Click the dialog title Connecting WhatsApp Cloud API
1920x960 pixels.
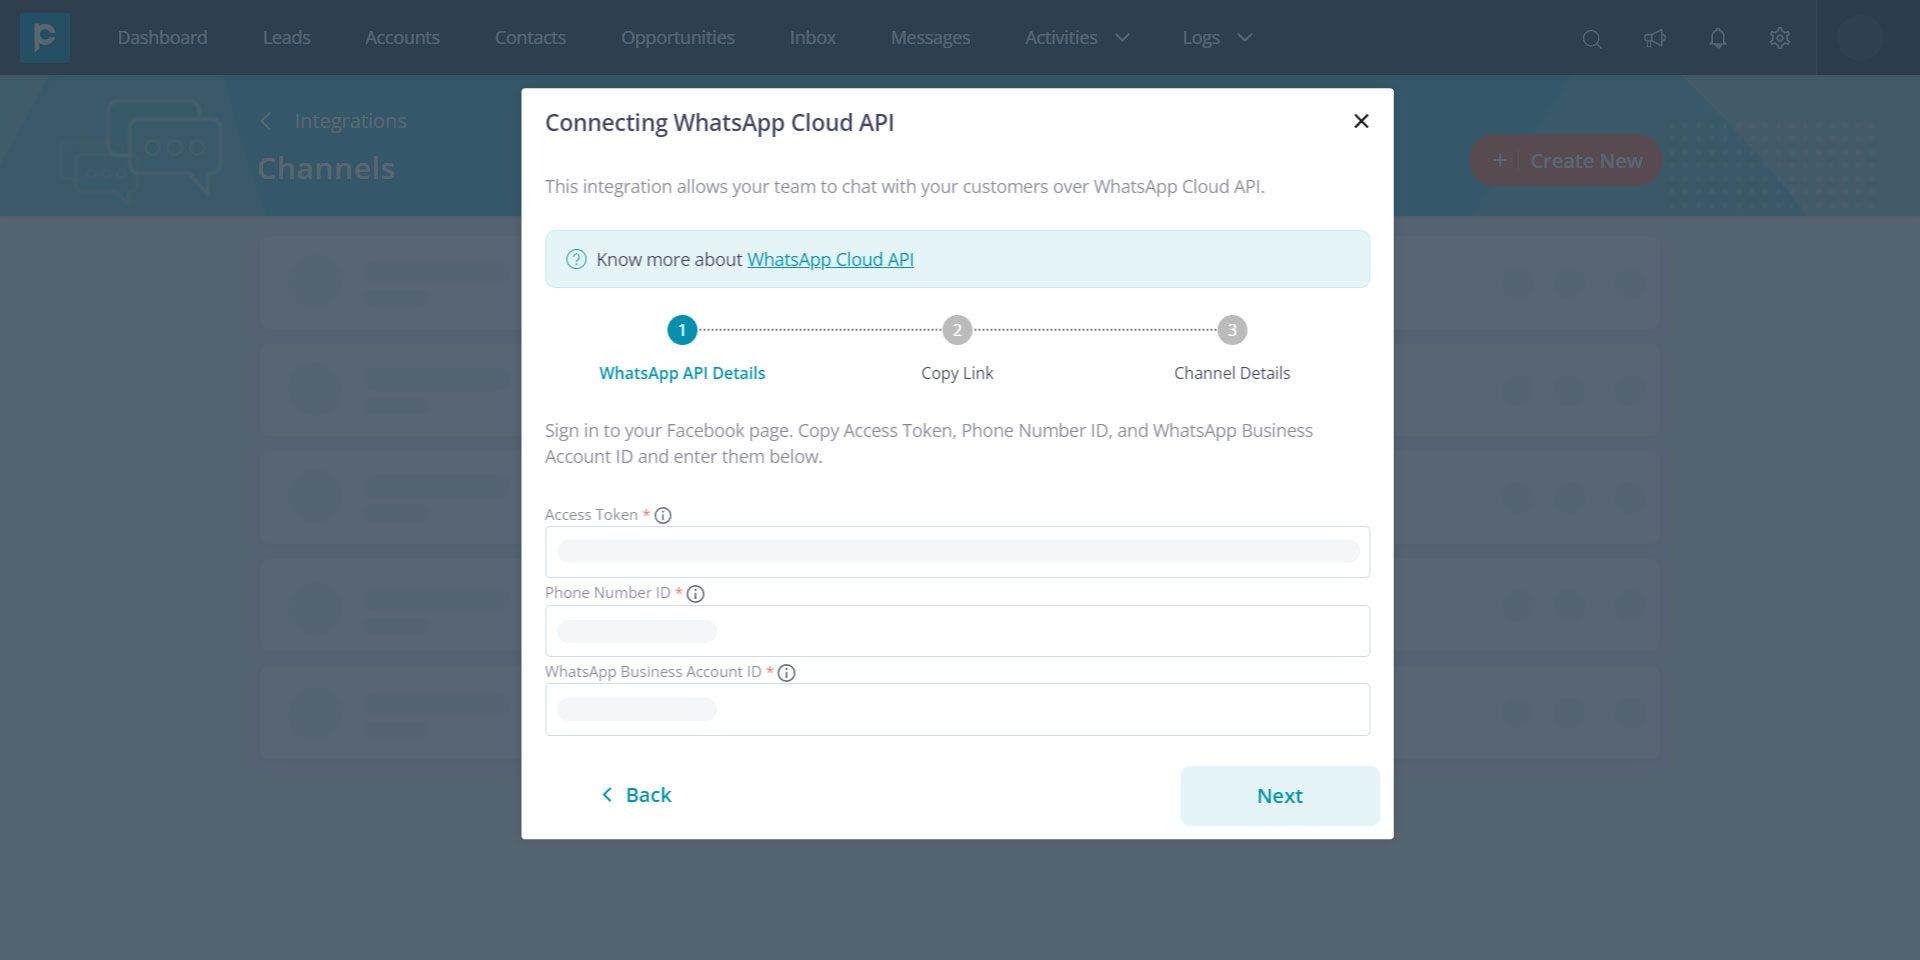(720, 123)
